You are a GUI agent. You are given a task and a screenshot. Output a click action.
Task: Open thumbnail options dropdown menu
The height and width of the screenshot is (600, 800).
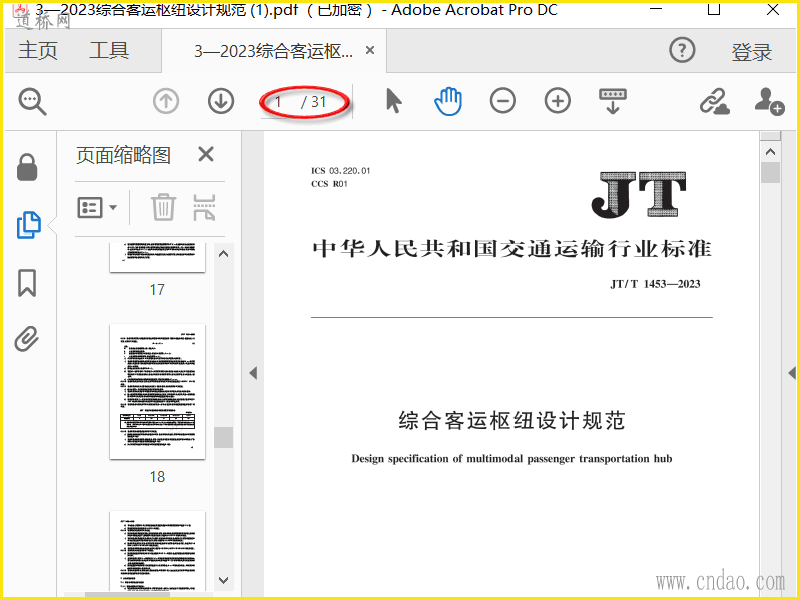tap(97, 208)
